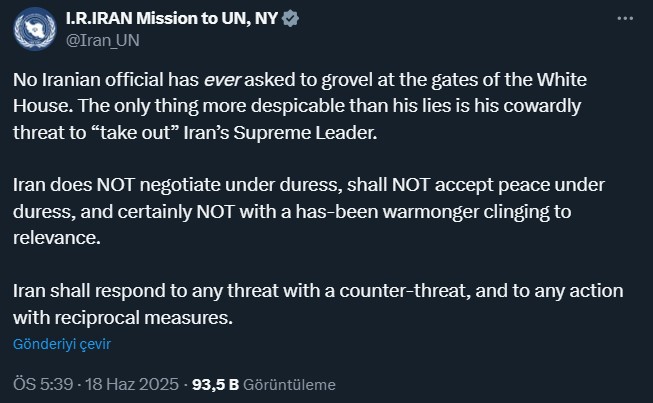The image size is (653, 403).
Task: Open the I.R.IRAN Mission to UN, NY display name
Action: click(172, 18)
